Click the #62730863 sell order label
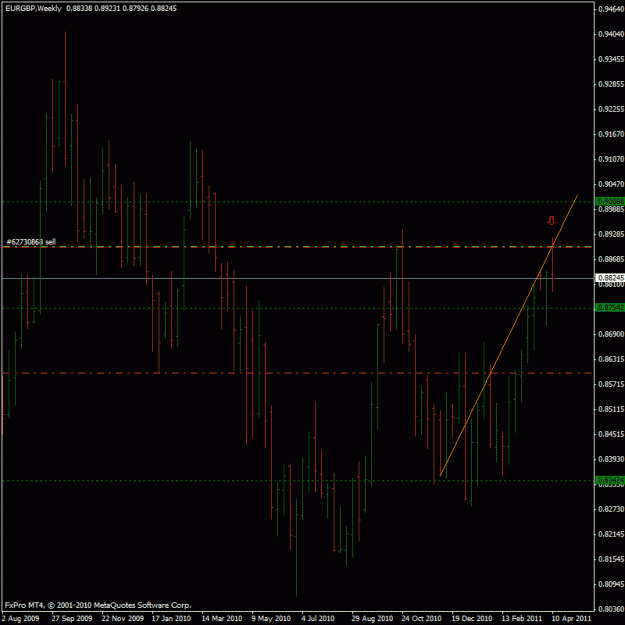This screenshot has height=625, width=625. point(31,242)
